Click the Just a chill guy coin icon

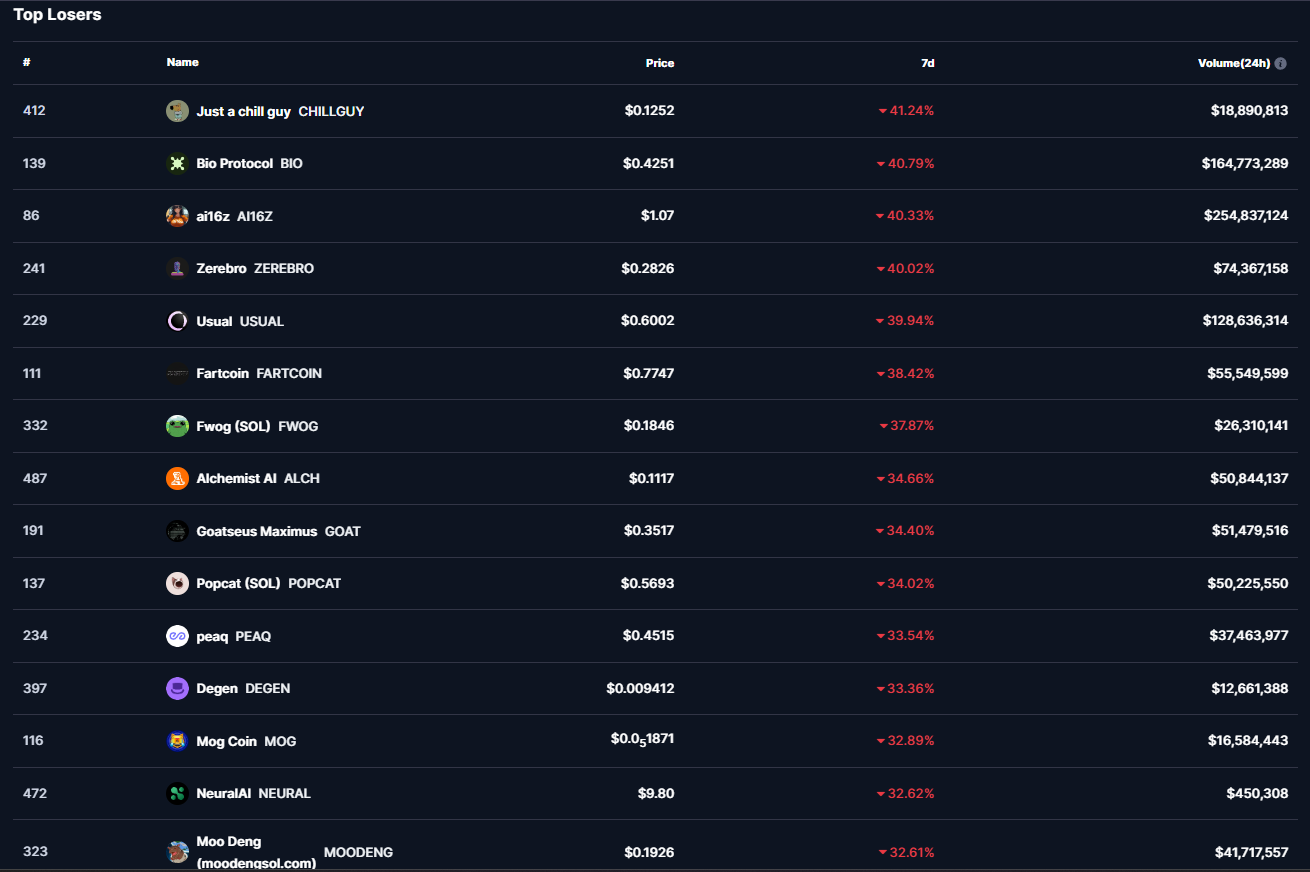click(177, 111)
